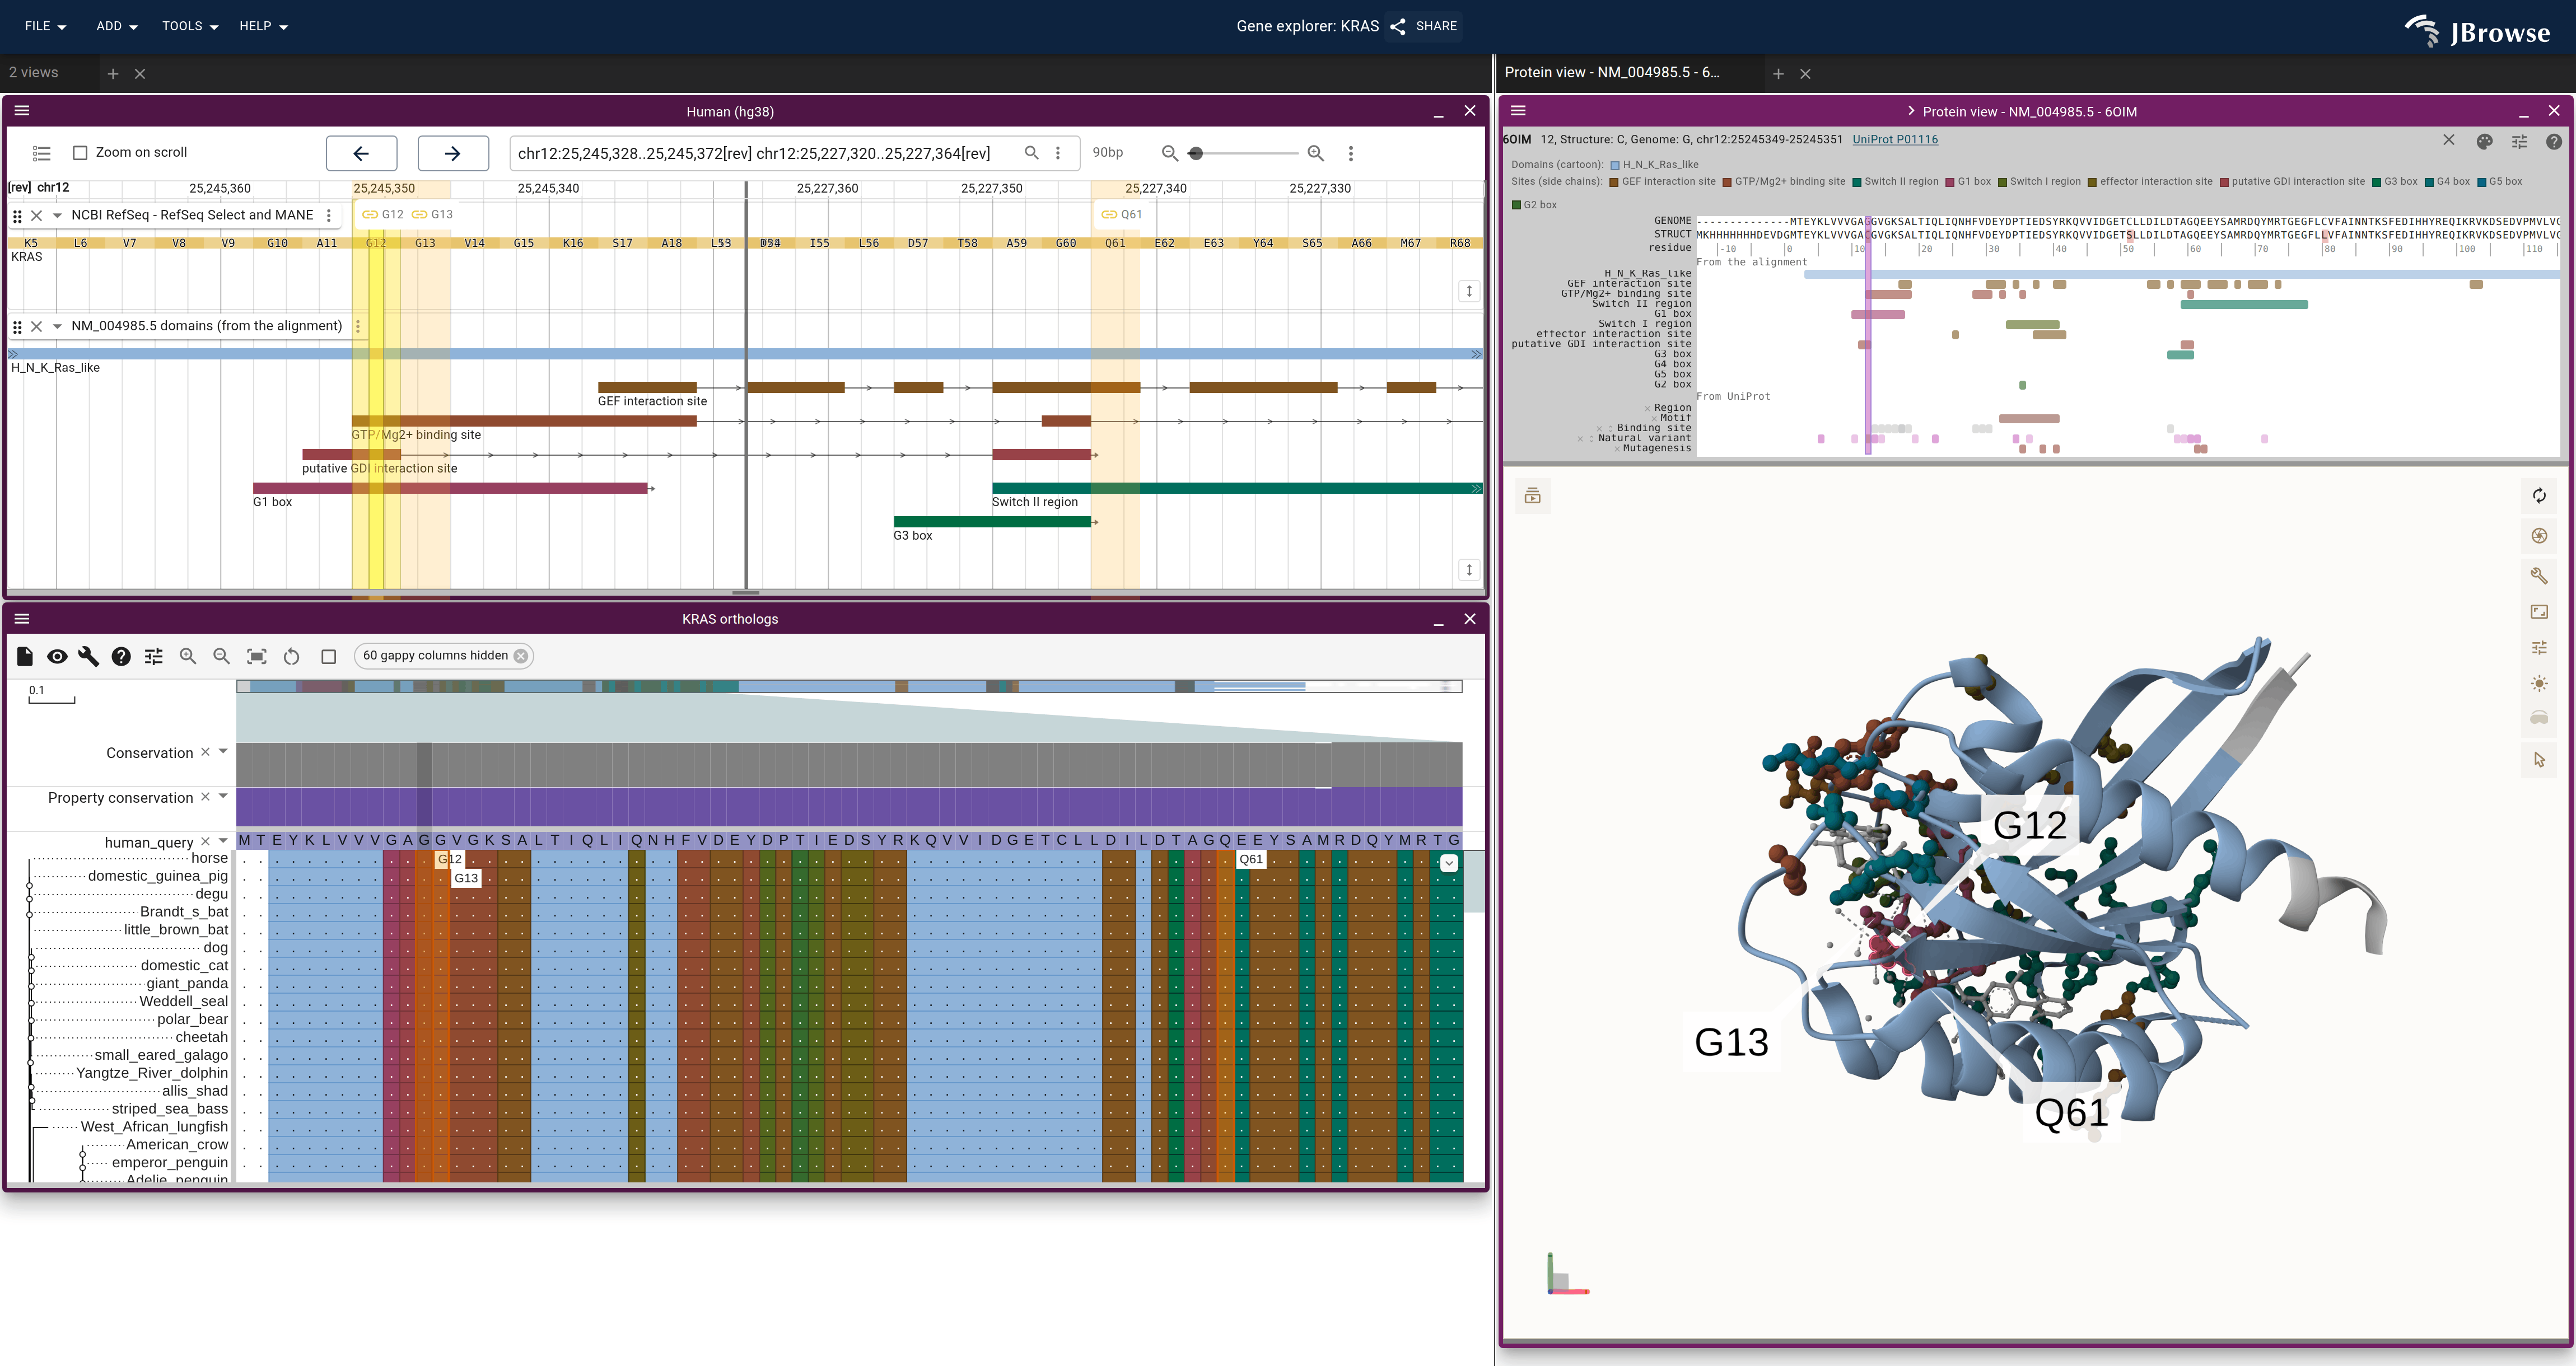Adjust the genome view zoom slider
Screen dimensions: 2576x1366
pyautogui.click(x=1197, y=153)
